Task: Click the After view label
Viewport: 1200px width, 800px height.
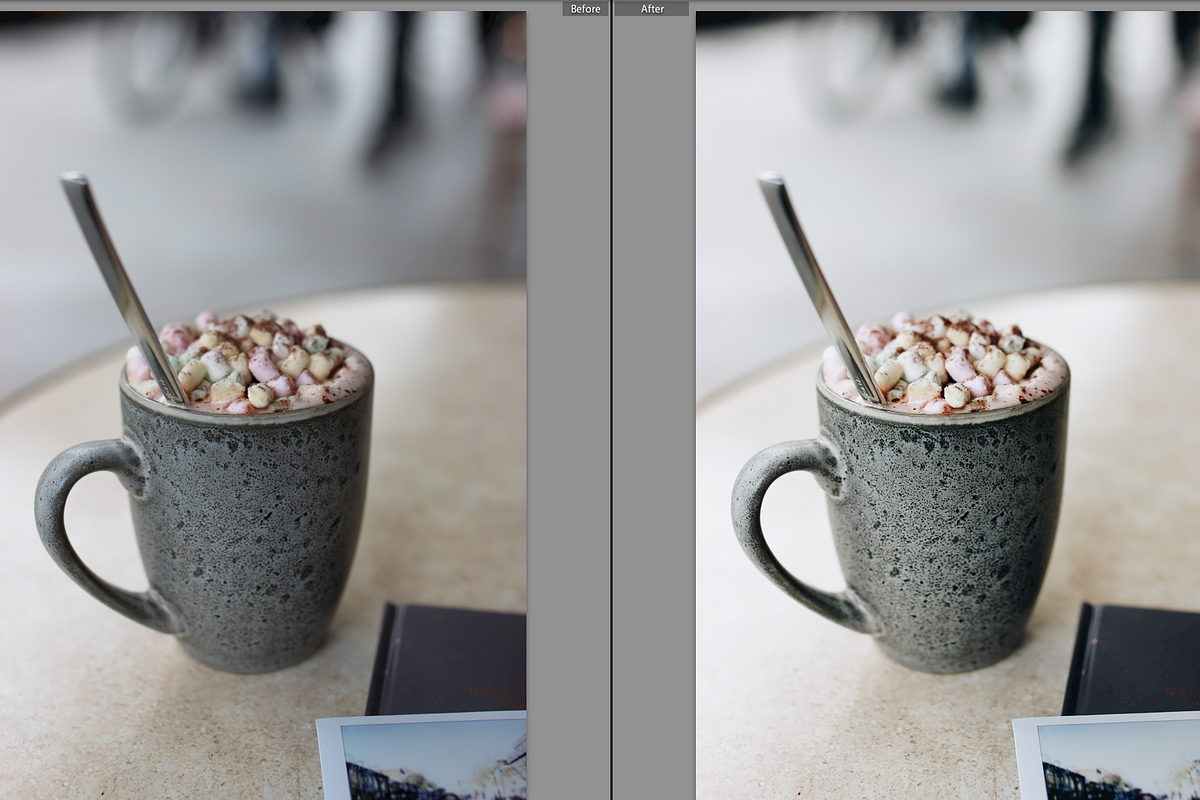Action: pos(652,8)
